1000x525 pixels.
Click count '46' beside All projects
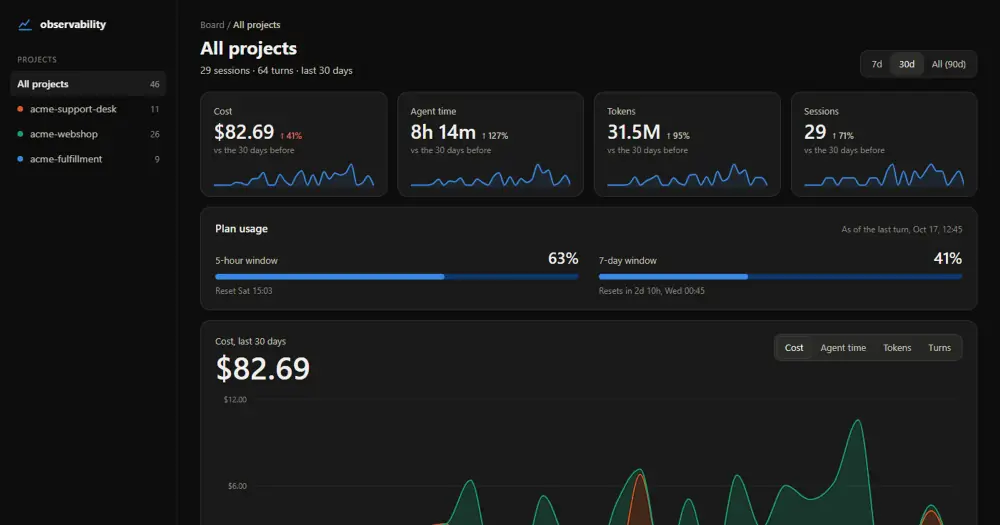(x=154, y=84)
